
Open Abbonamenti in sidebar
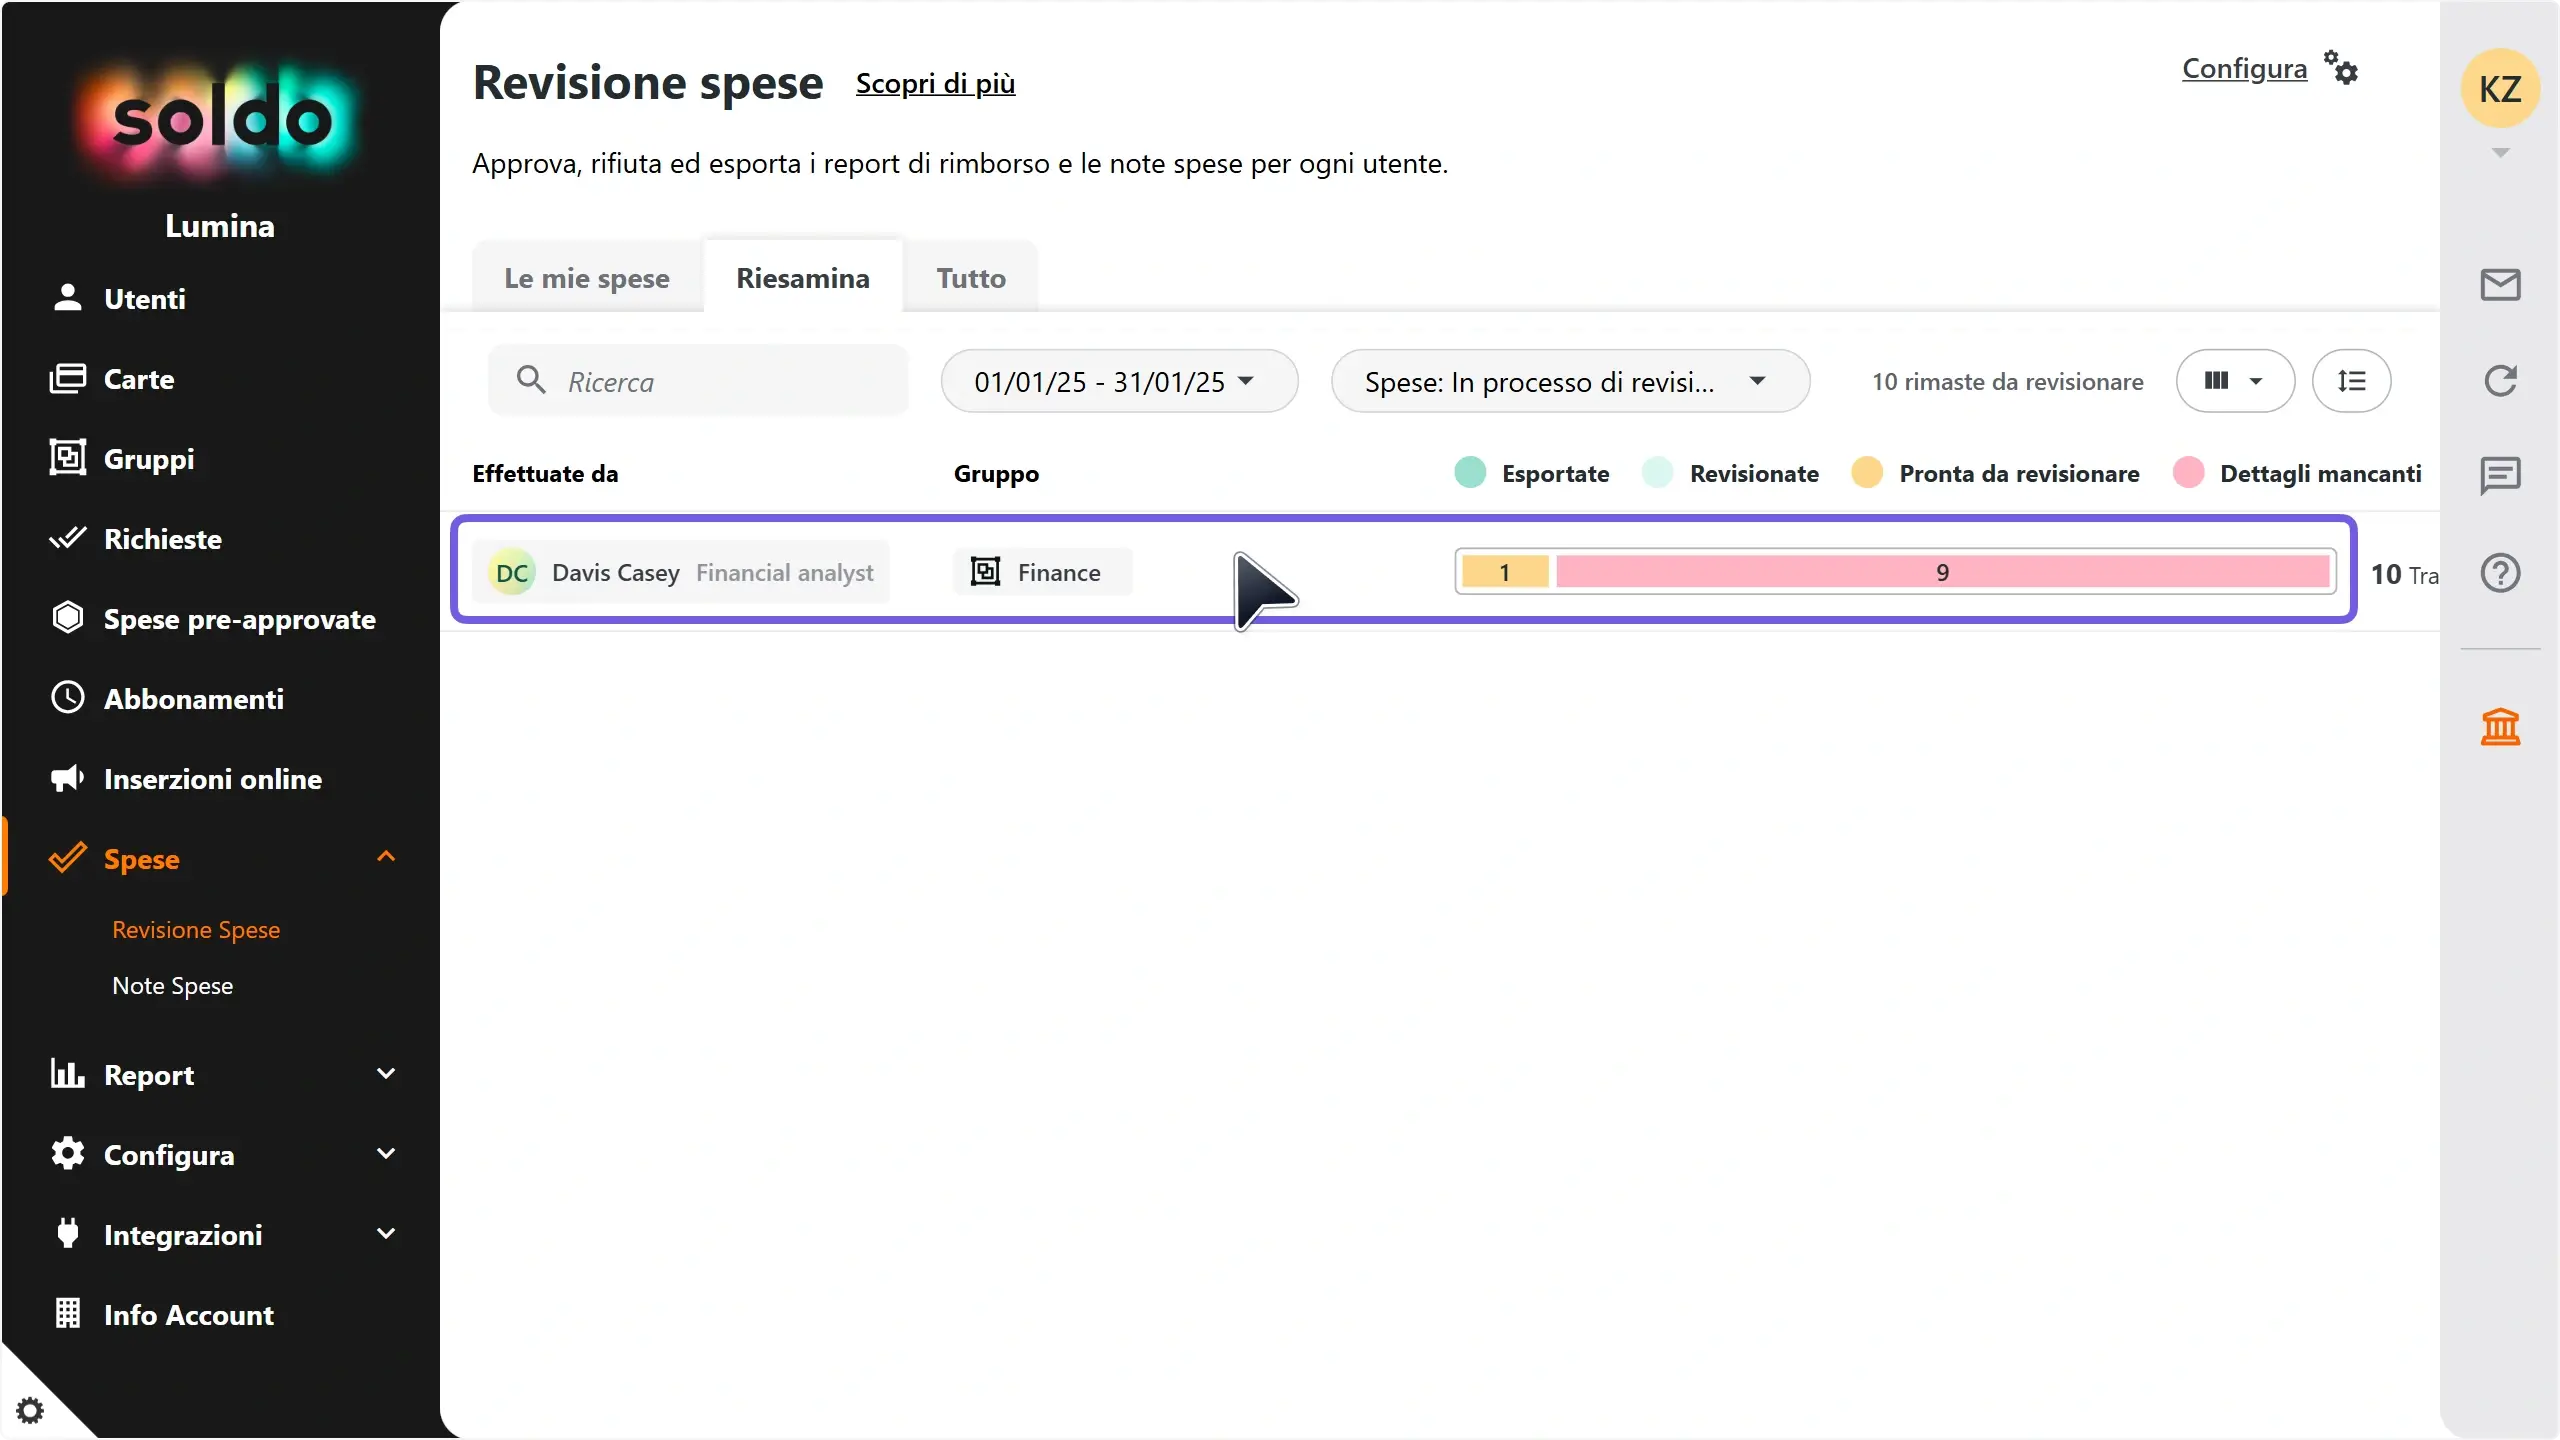[193, 699]
